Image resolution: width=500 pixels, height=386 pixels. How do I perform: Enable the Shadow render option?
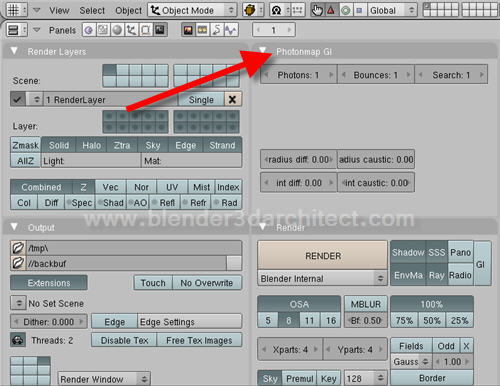pyautogui.click(x=408, y=252)
